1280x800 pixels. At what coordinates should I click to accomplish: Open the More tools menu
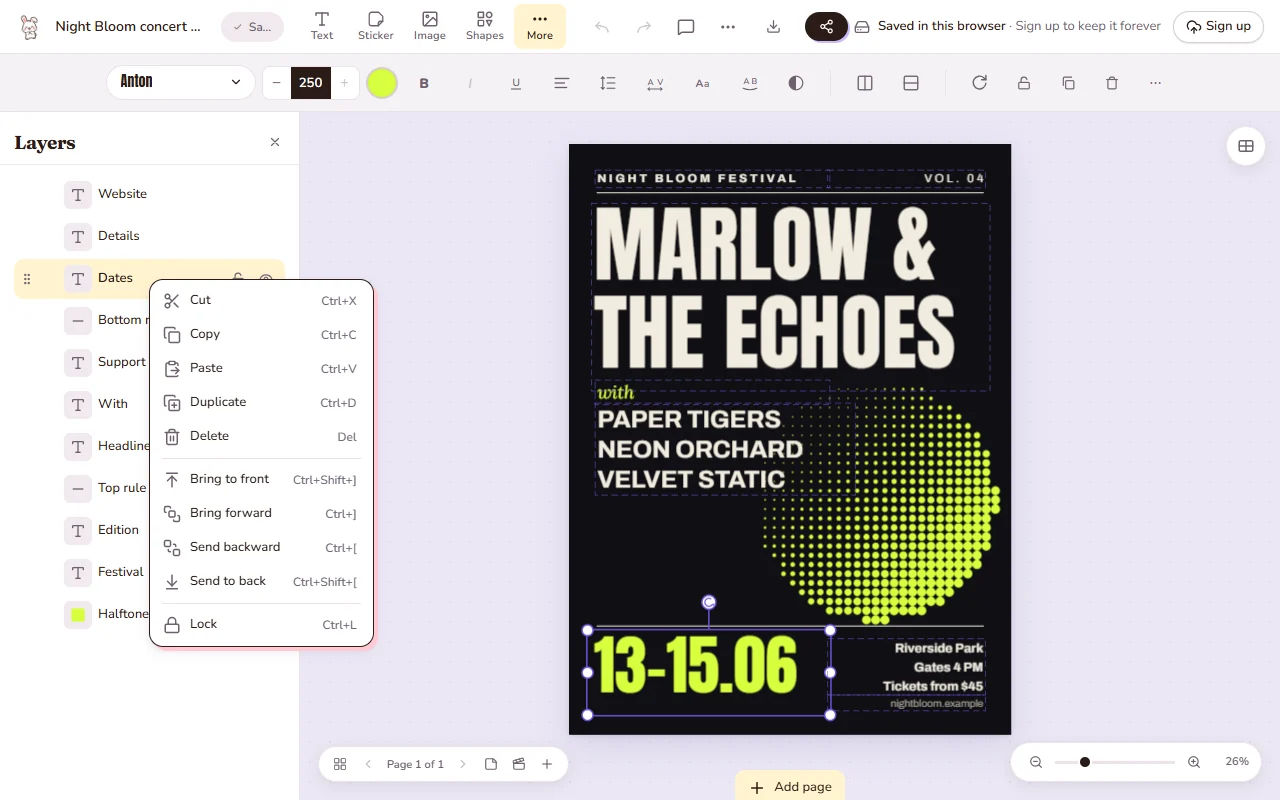pyautogui.click(x=540, y=26)
